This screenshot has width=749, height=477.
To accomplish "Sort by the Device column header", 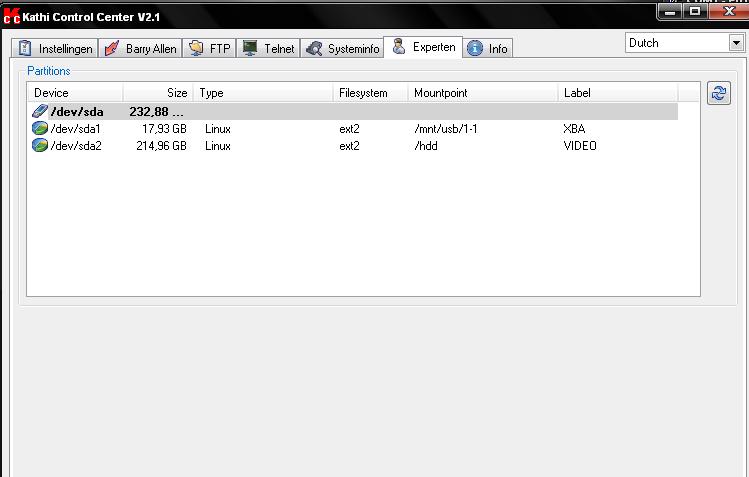I will [x=75, y=93].
